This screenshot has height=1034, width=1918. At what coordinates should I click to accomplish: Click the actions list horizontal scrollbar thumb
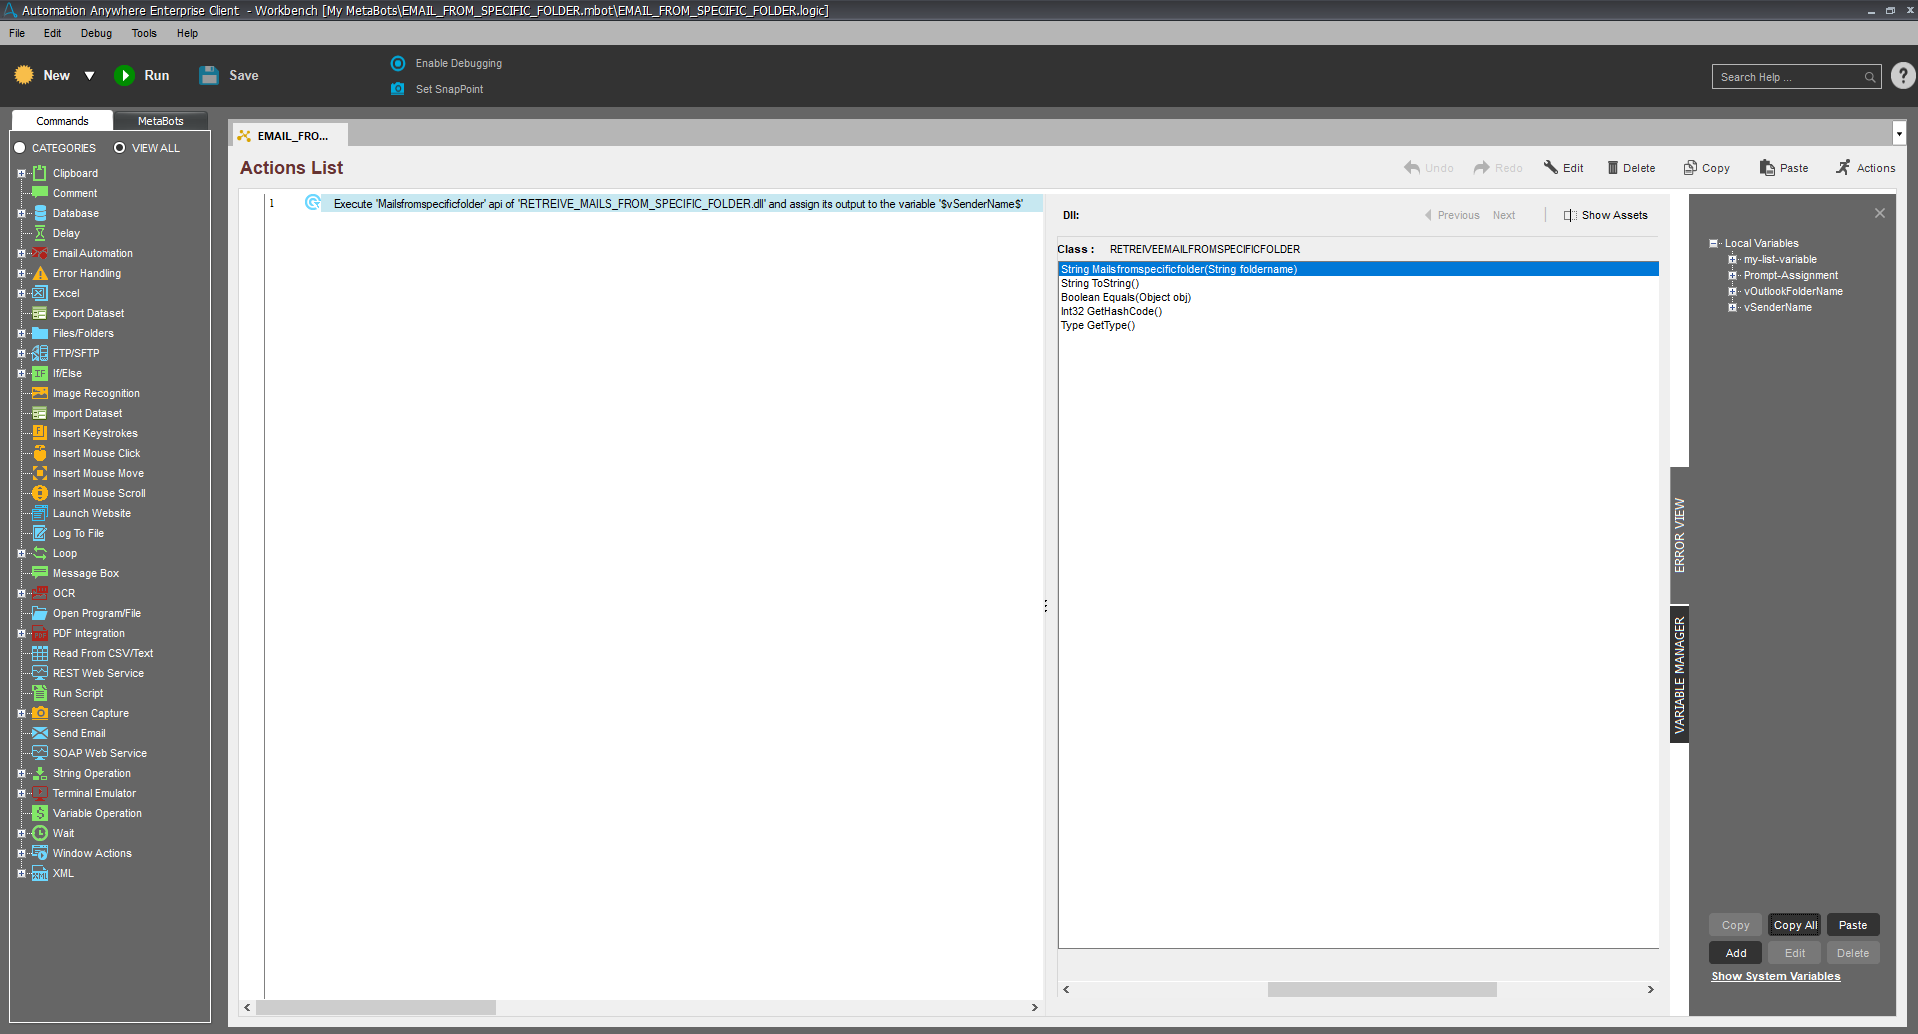pyautogui.click(x=376, y=1007)
